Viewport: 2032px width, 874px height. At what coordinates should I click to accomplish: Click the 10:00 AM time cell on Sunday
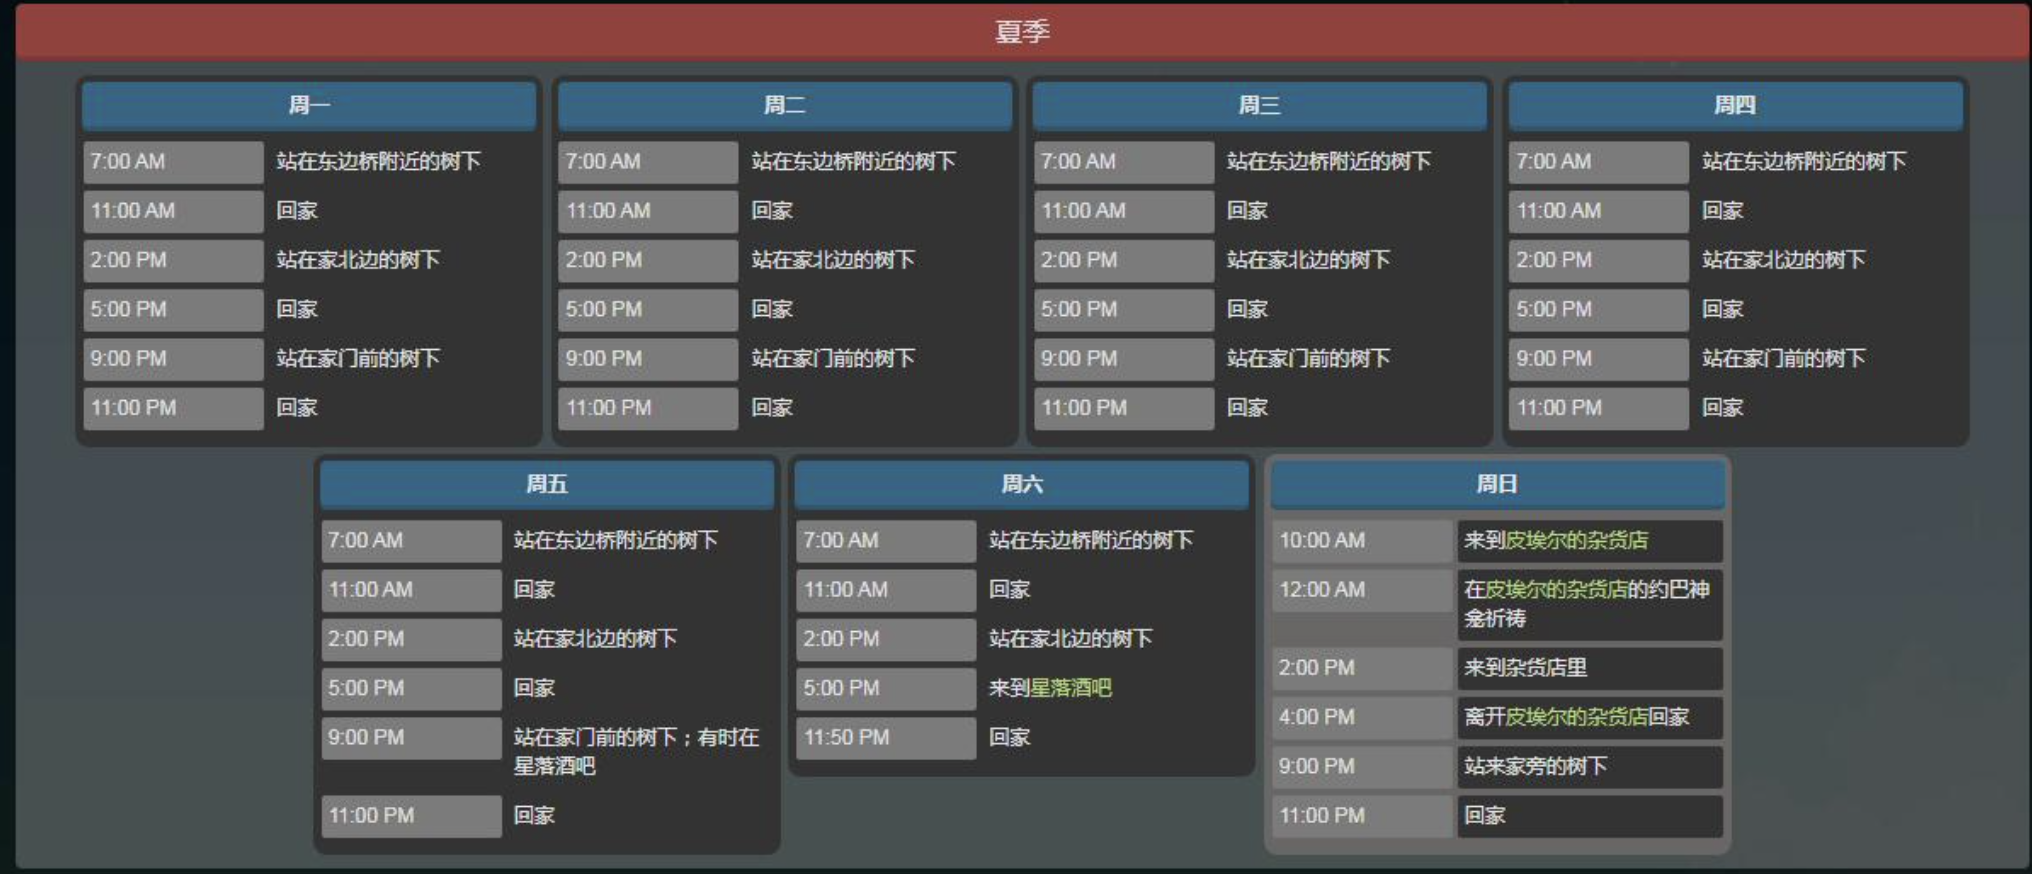pyautogui.click(x=1360, y=541)
